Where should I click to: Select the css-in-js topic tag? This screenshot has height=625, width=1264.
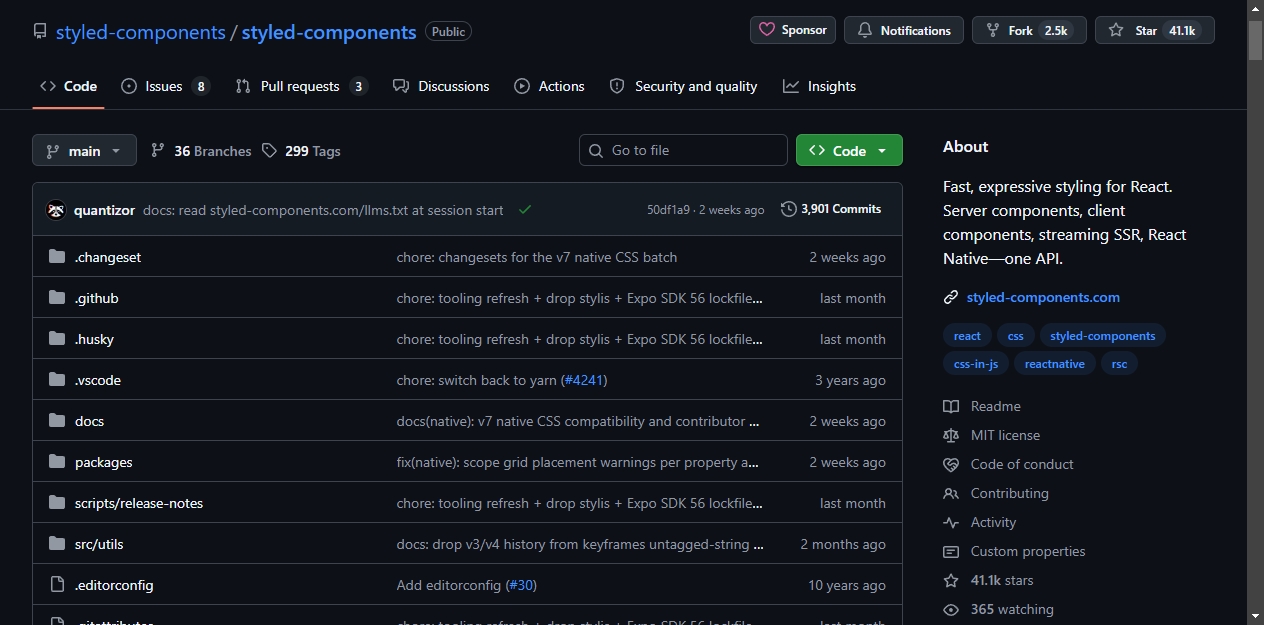click(x=976, y=364)
